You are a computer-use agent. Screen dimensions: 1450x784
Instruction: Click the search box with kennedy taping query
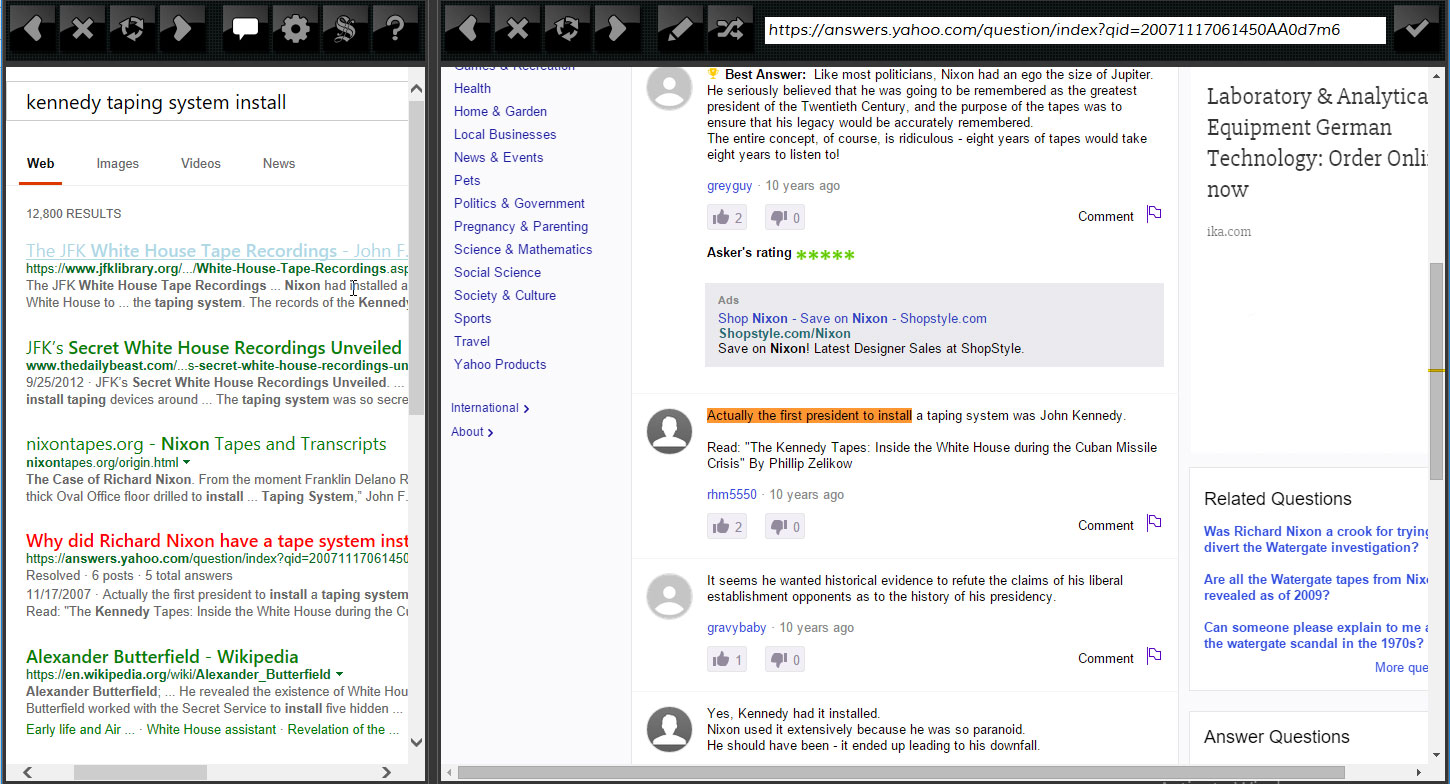click(208, 102)
